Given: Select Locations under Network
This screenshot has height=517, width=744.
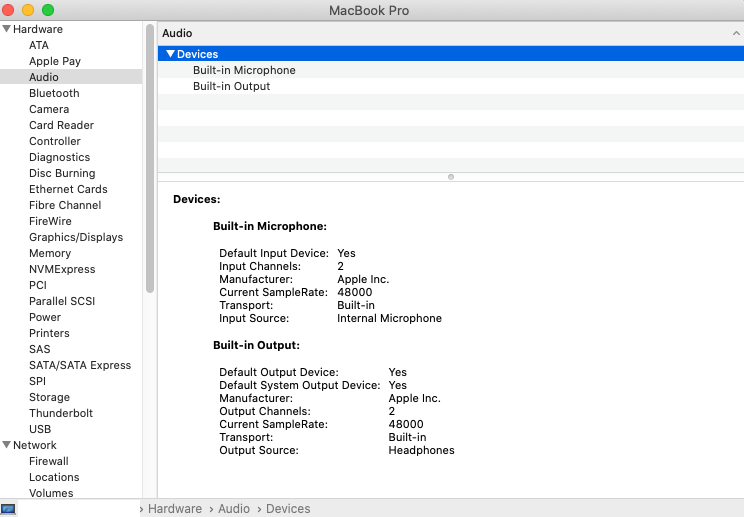Looking at the screenshot, I should click(54, 477).
